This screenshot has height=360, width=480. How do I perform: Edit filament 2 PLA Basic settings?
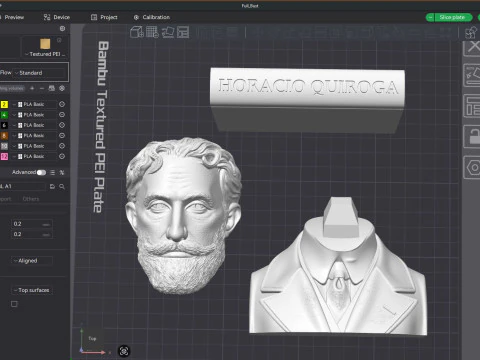(62, 104)
